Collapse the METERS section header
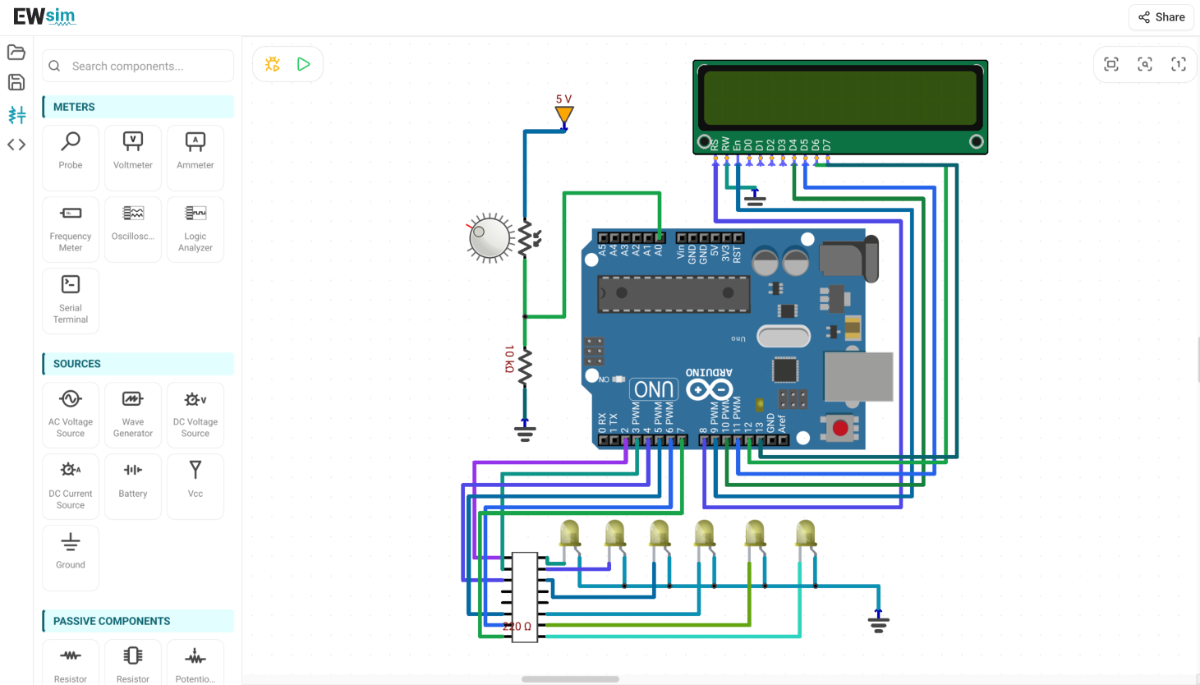The image size is (1200, 685). [138, 107]
